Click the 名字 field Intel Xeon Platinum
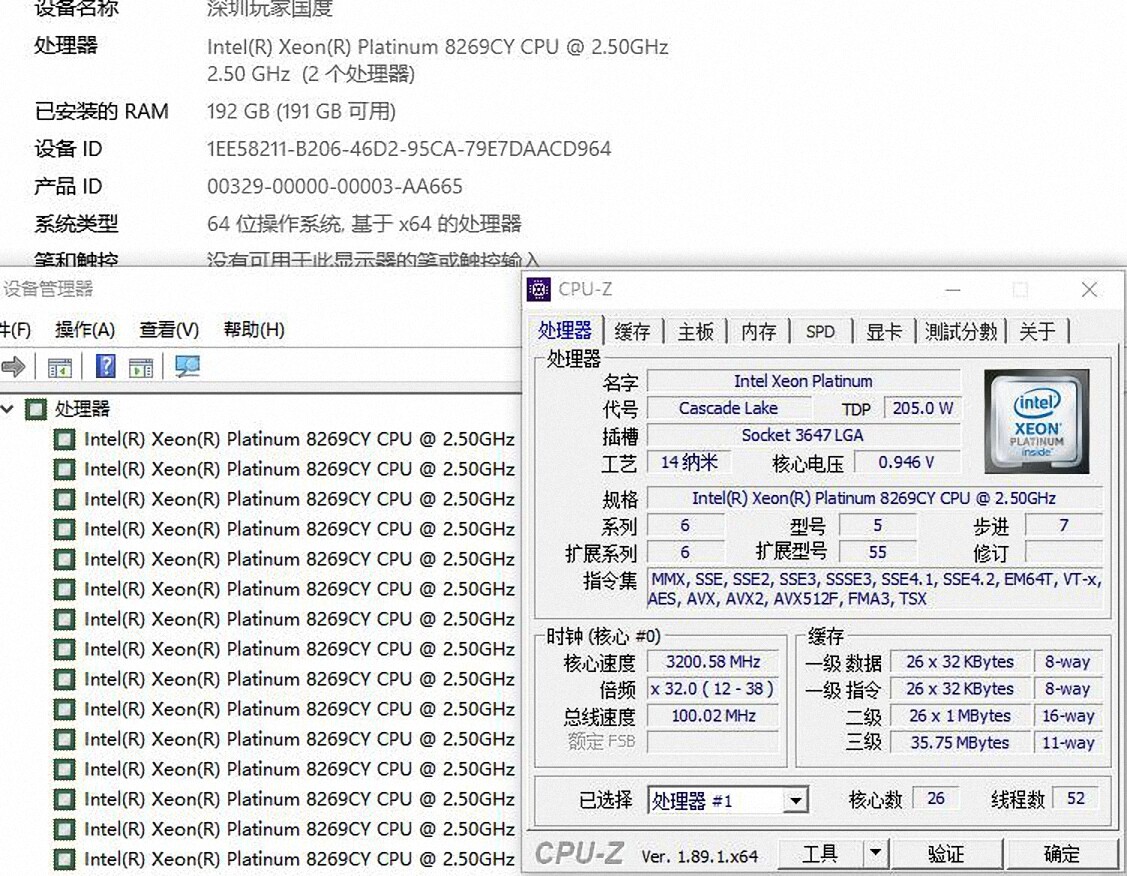1127x876 pixels. pyautogui.click(x=804, y=381)
